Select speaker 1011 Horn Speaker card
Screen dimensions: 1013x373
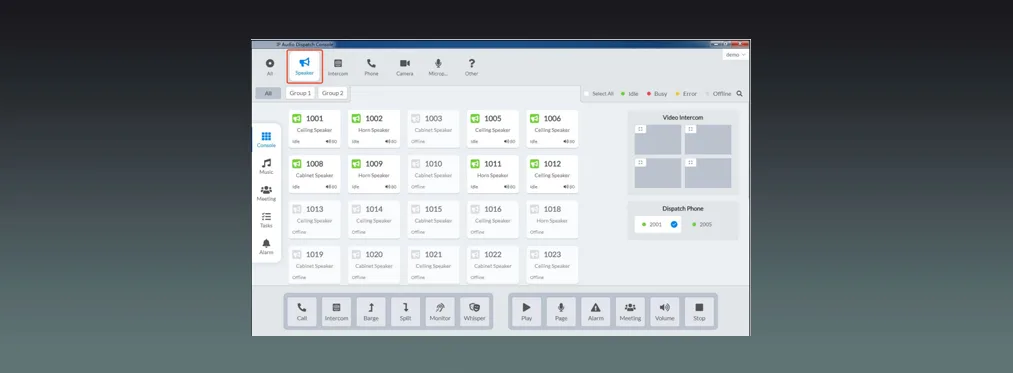[x=493, y=174]
